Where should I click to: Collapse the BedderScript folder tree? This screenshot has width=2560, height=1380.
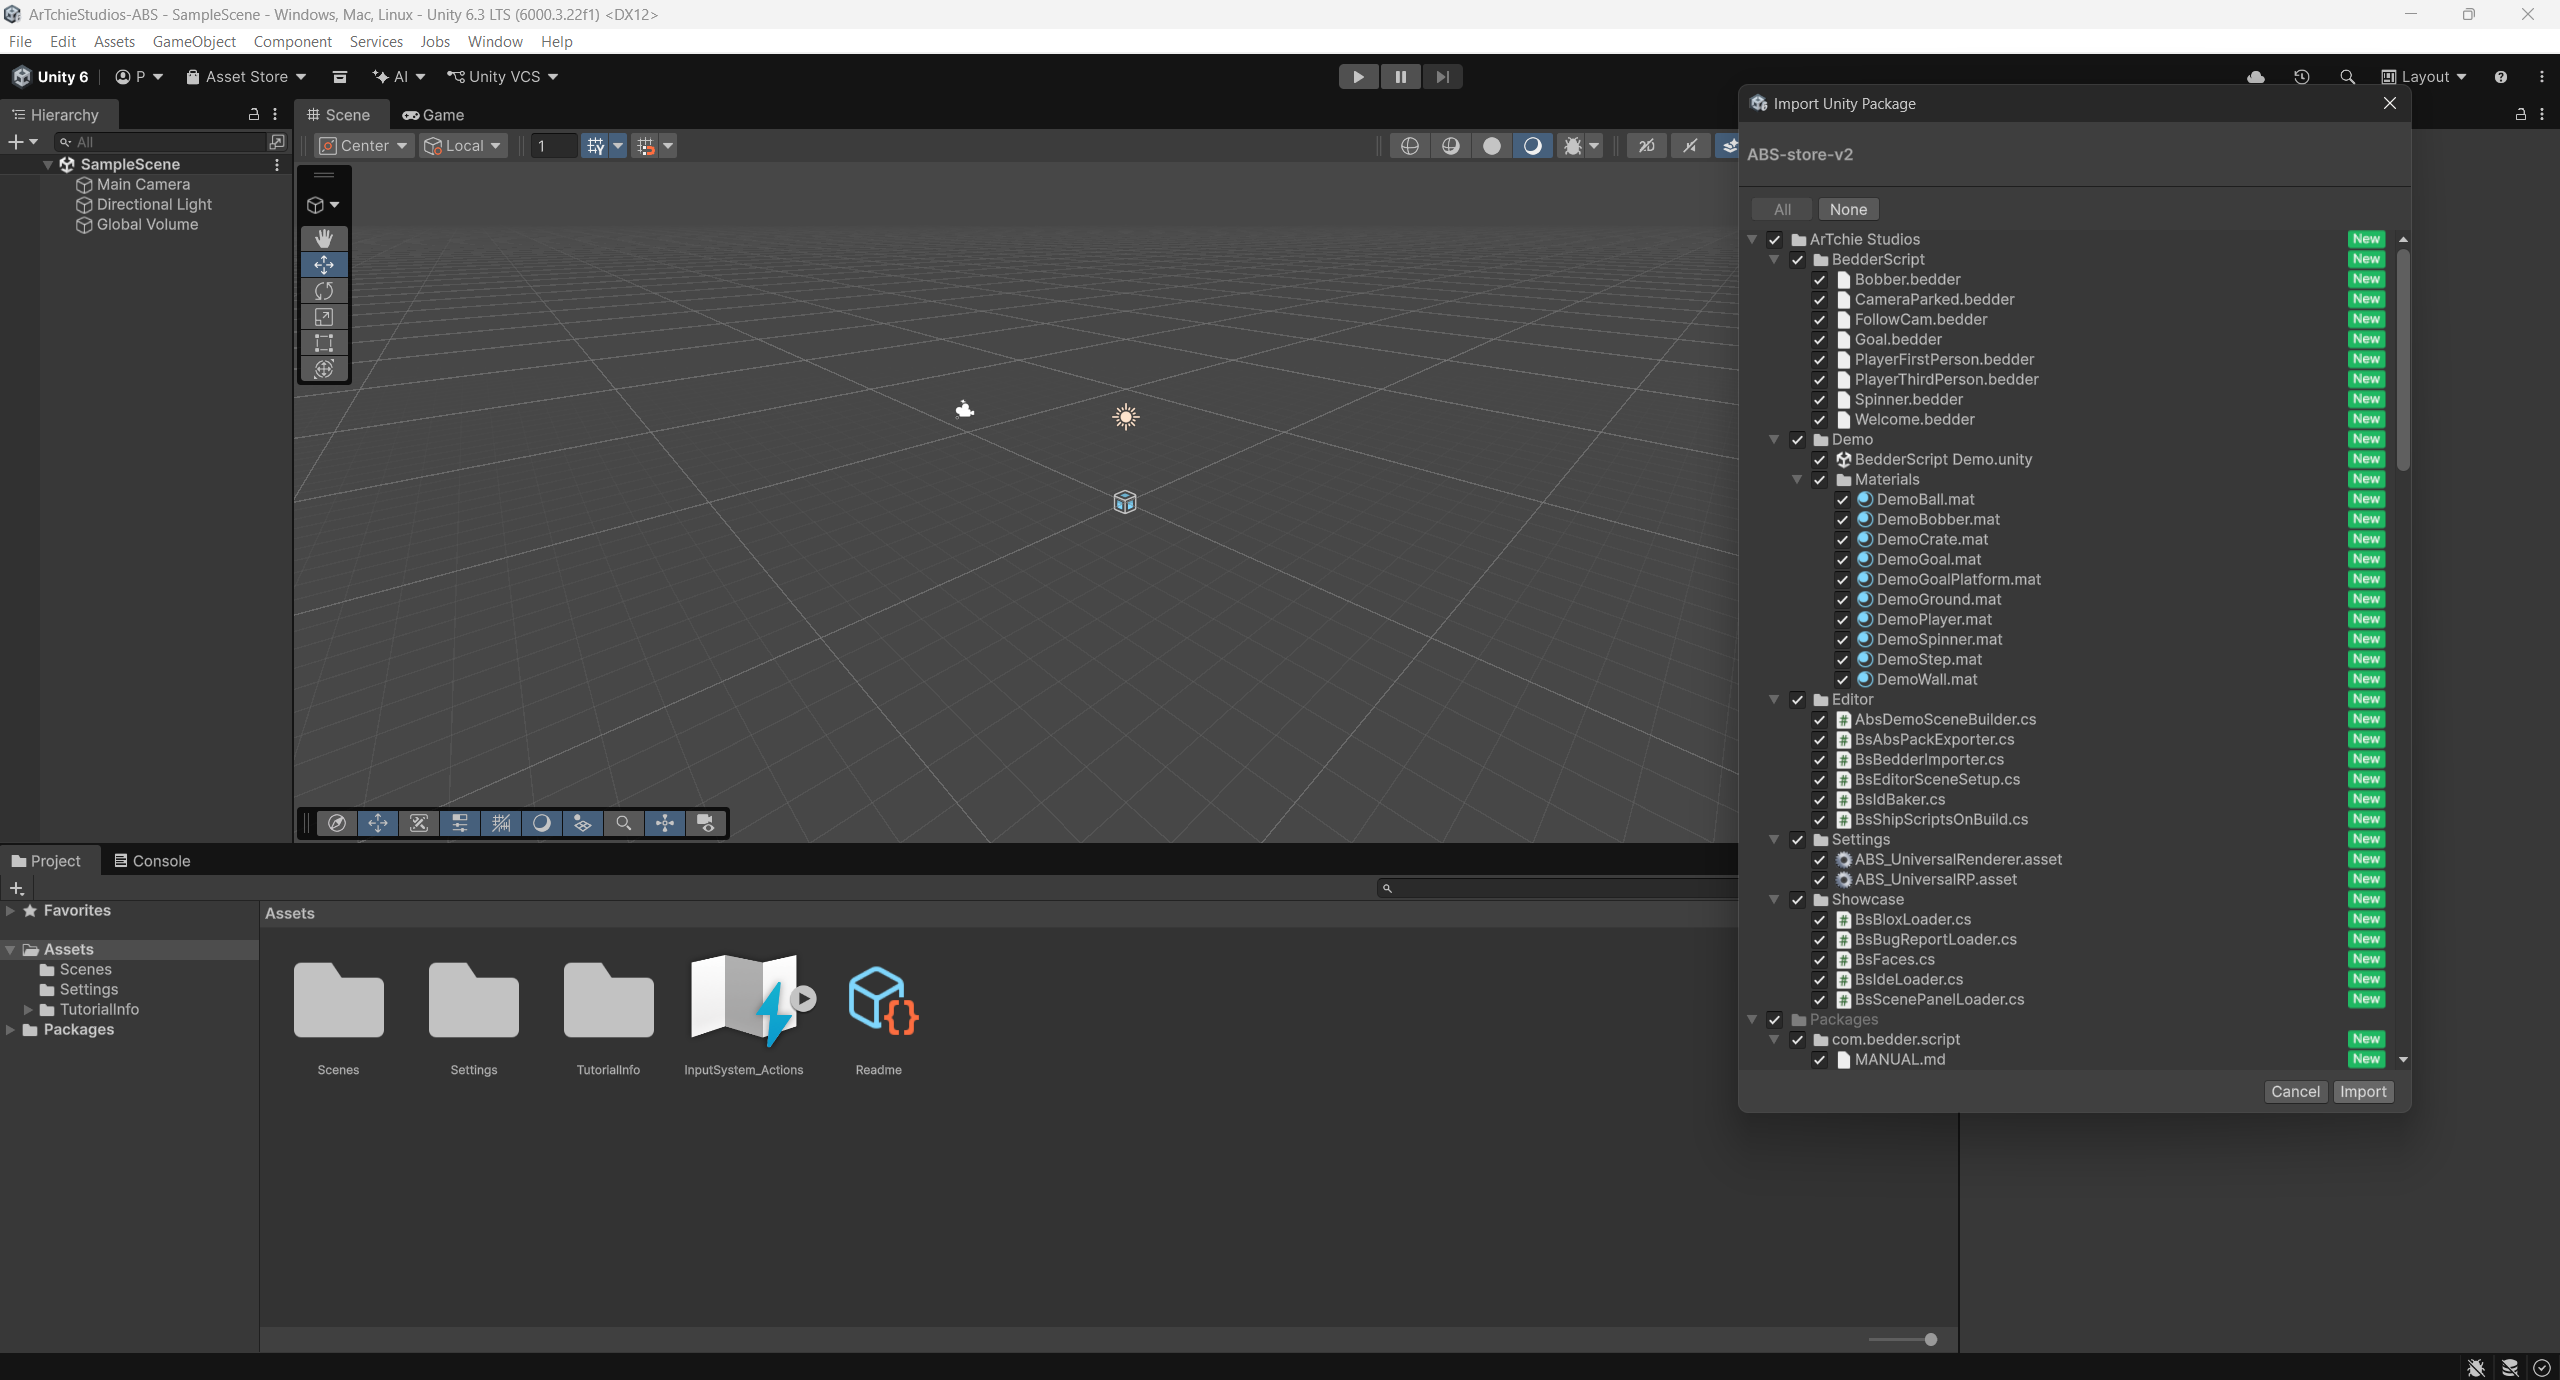pyautogui.click(x=1775, y=260)
